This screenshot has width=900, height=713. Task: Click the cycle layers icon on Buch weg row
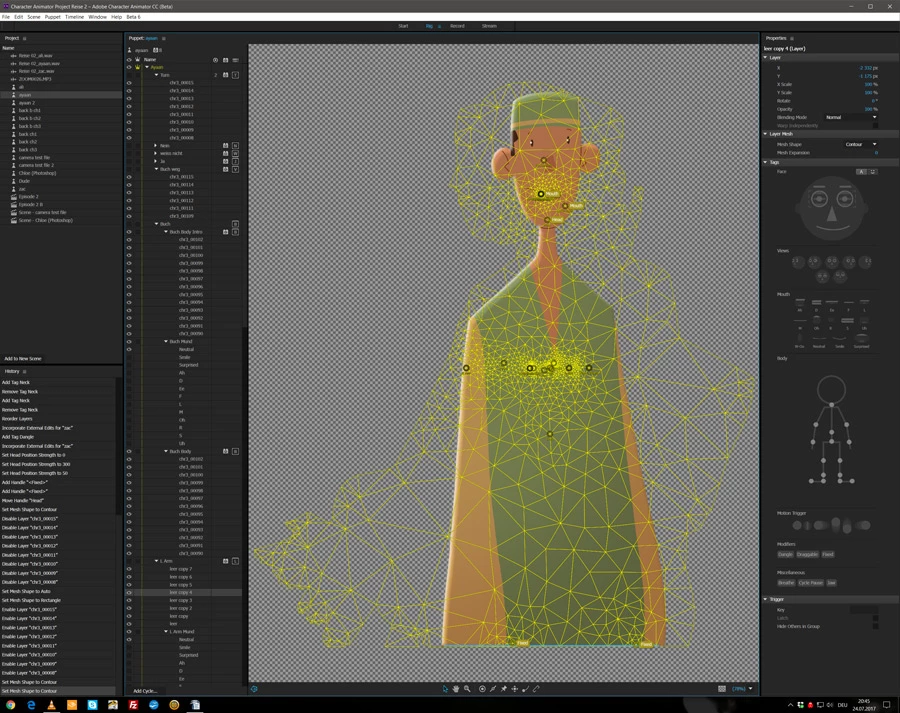(226, 169)
